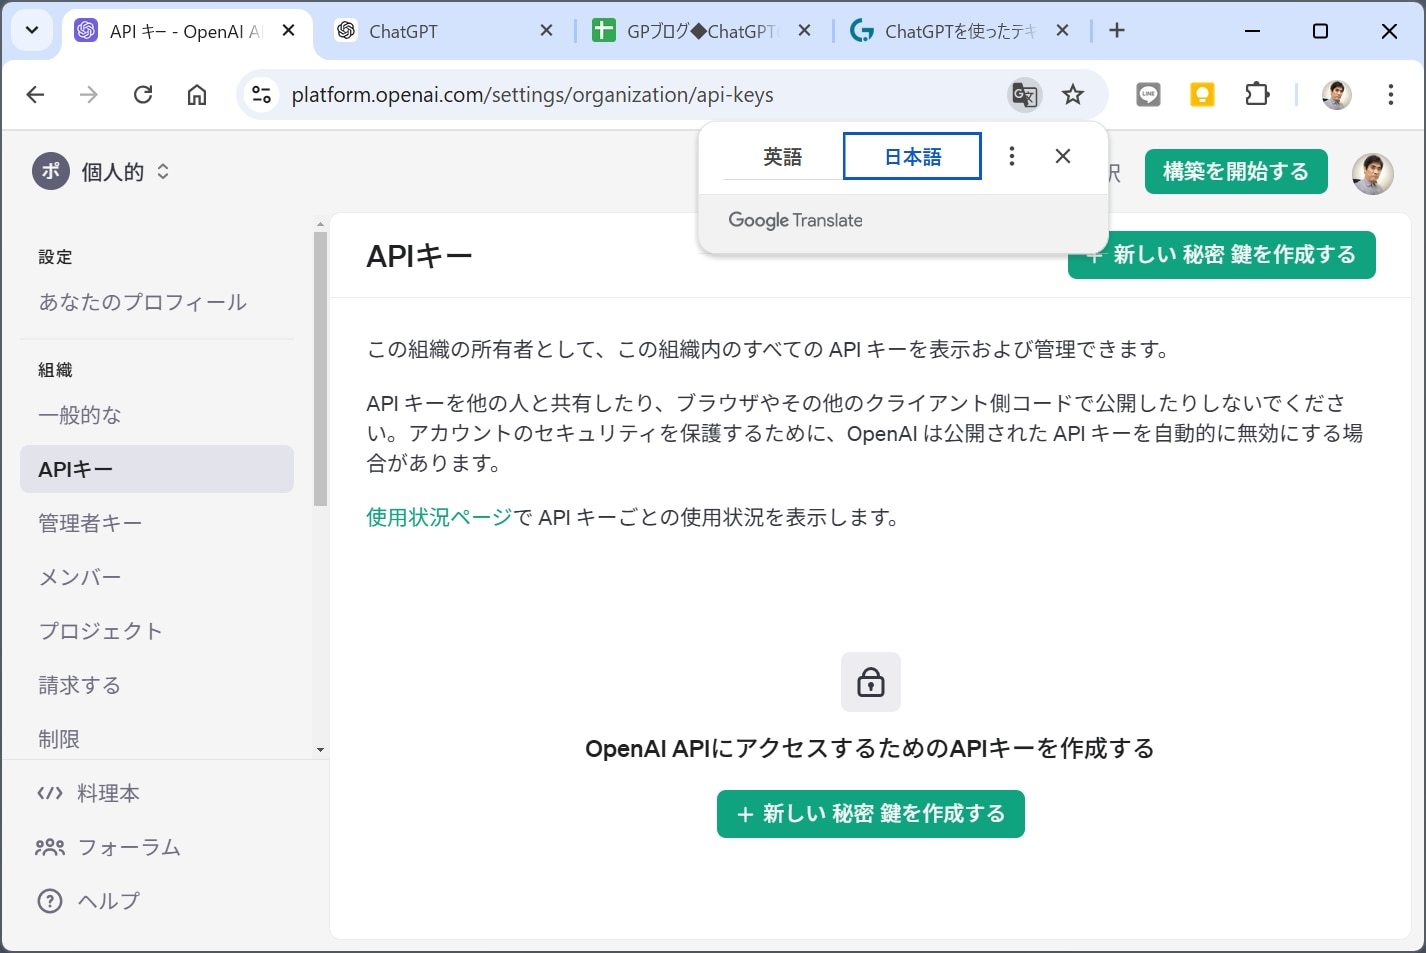
Task: Reload the current page
Action: pyautogui.click(x=143, y=94)
